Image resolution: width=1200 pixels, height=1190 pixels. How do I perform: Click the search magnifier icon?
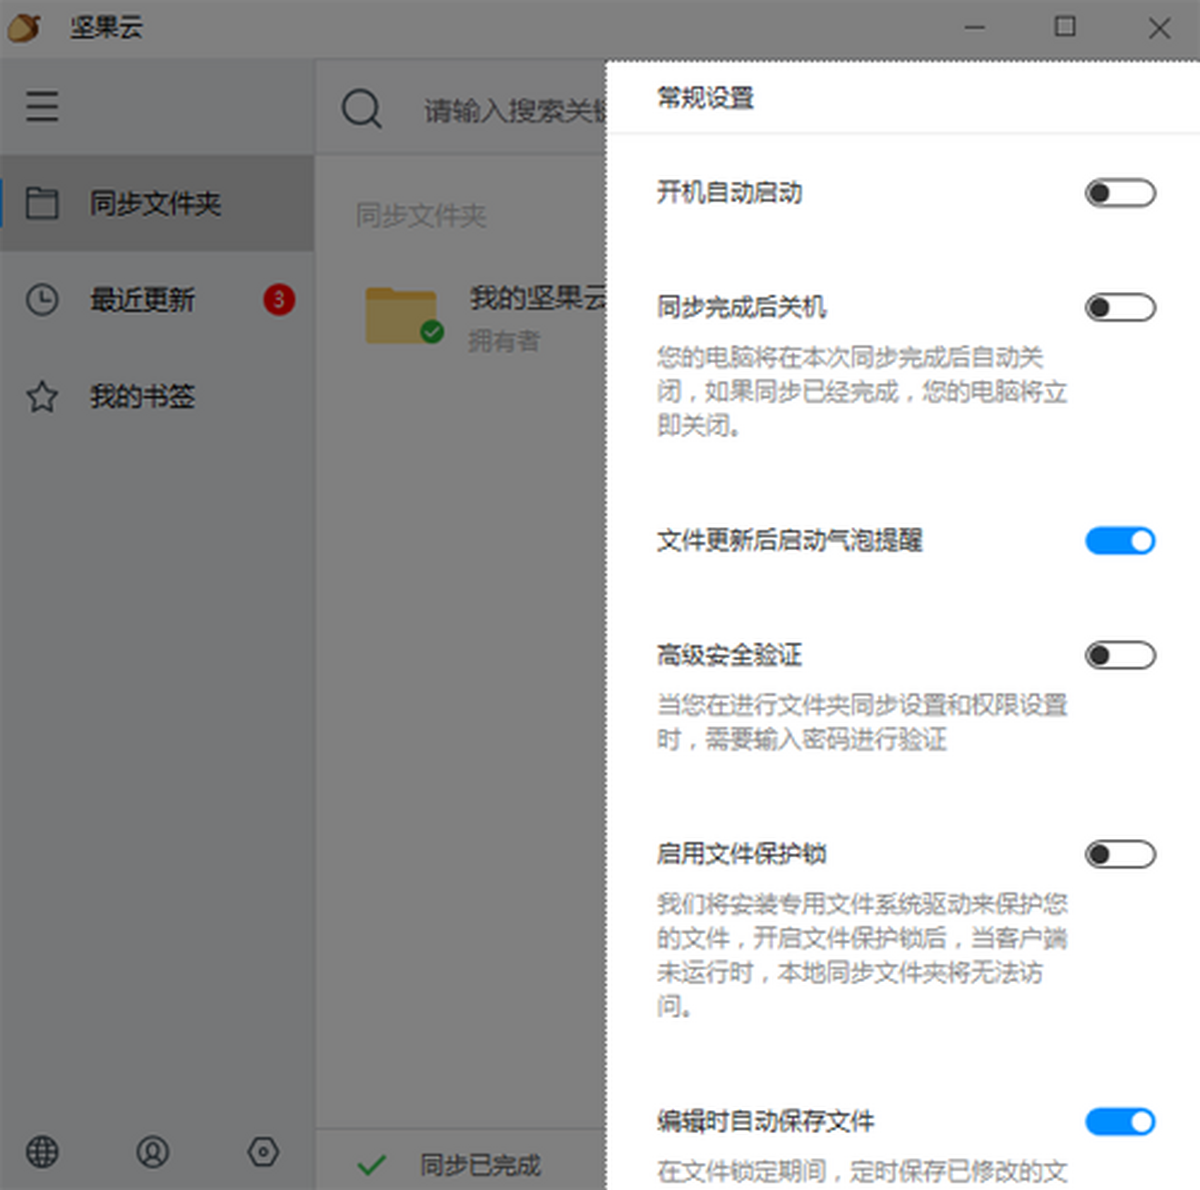[361, 108]
